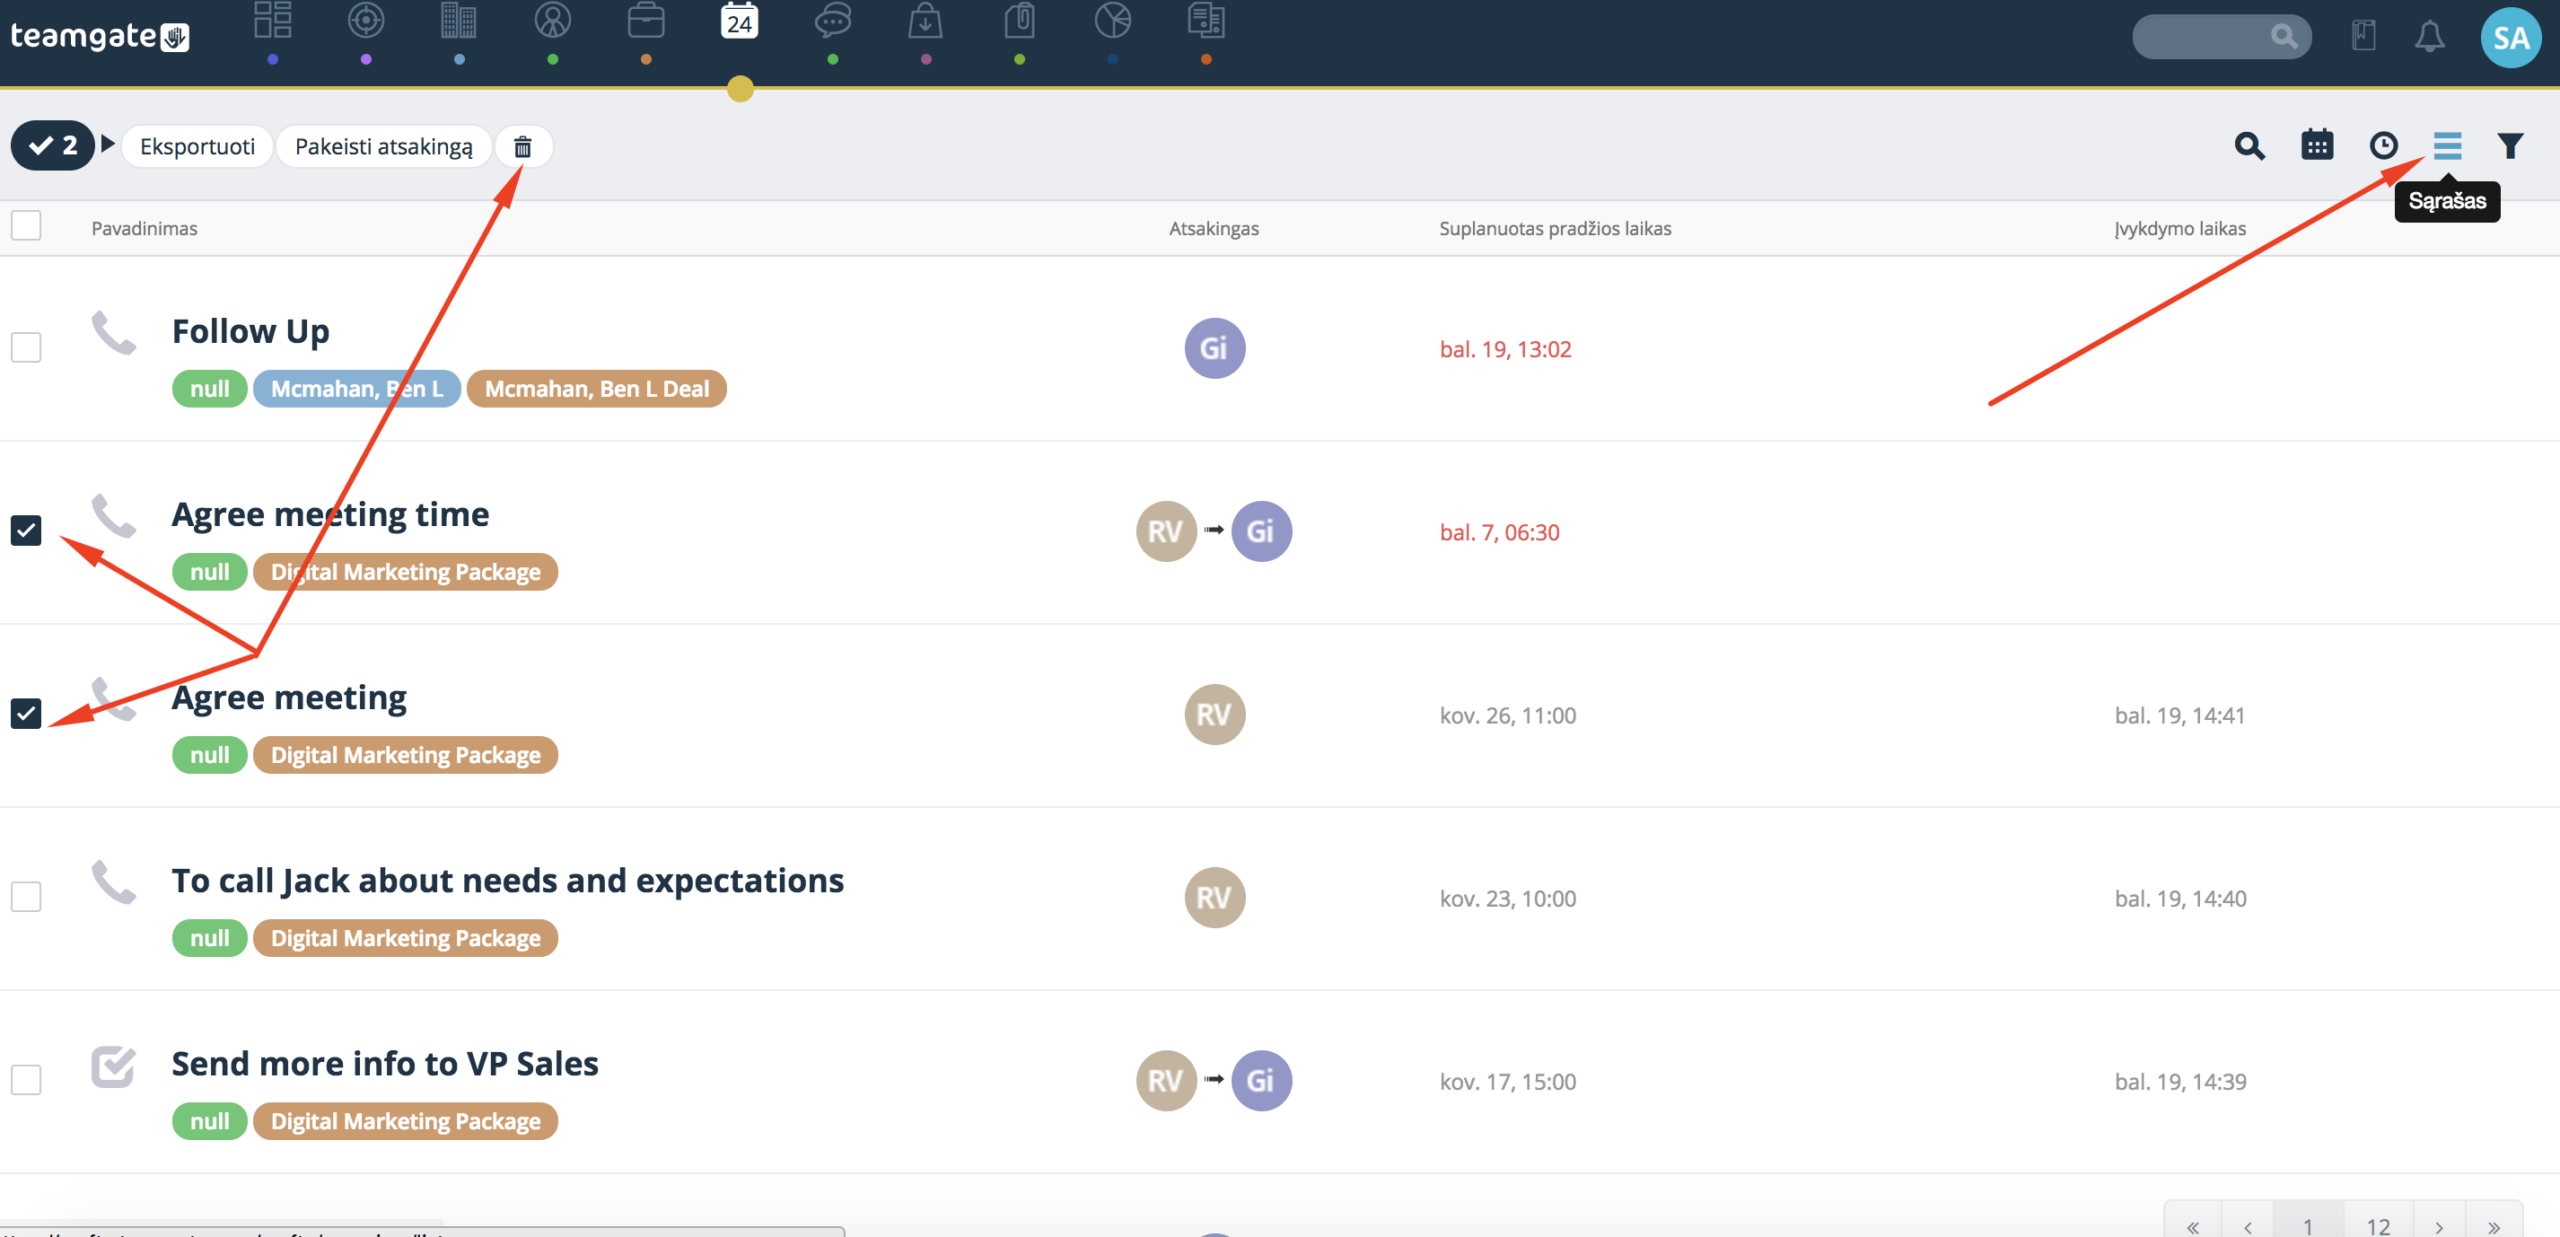Click the Pakeisti atsakingą button
This screenshot has height=1237, width=2560.
coord(384,147)
